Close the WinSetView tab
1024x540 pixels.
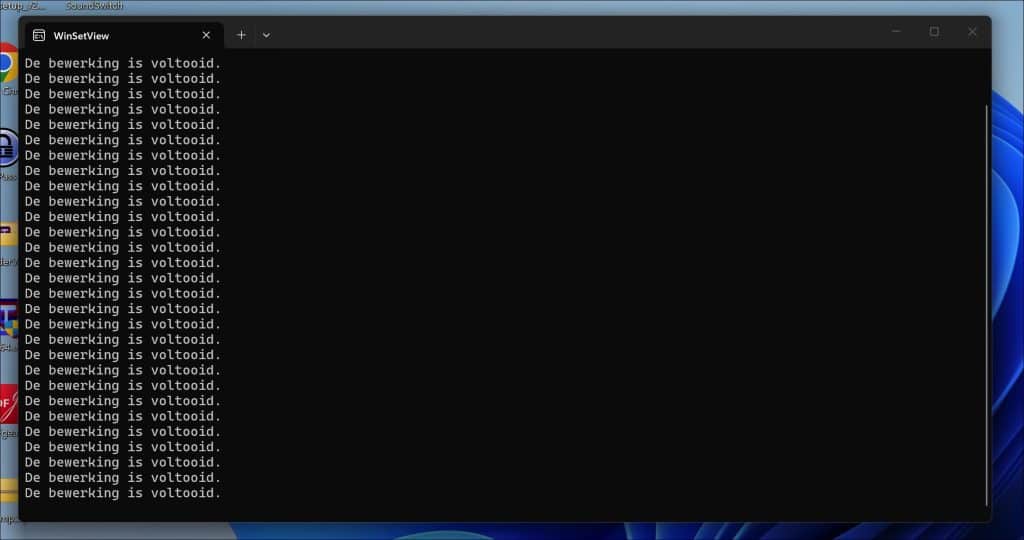tap(206, 35)
